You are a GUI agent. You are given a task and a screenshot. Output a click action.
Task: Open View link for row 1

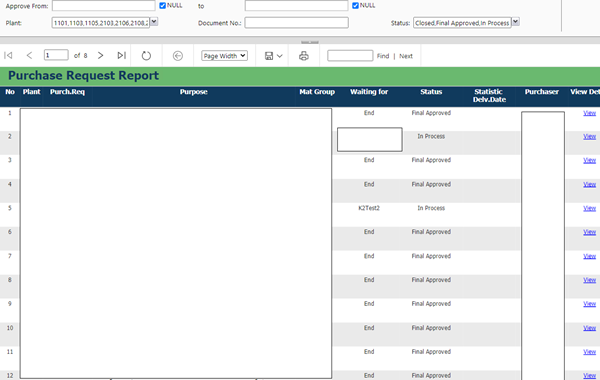(589, 113)
